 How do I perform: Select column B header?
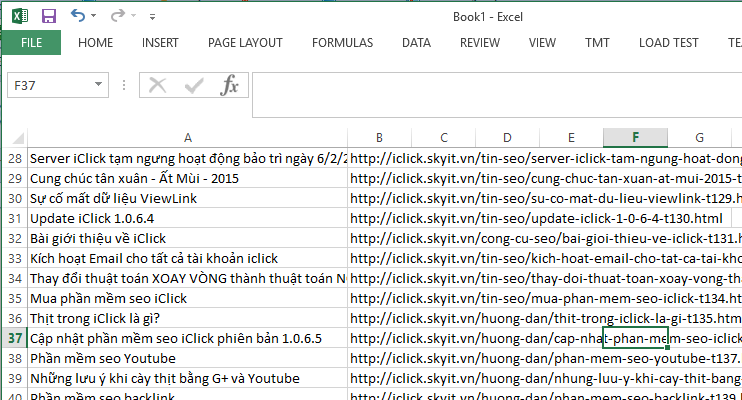point(380,138)
